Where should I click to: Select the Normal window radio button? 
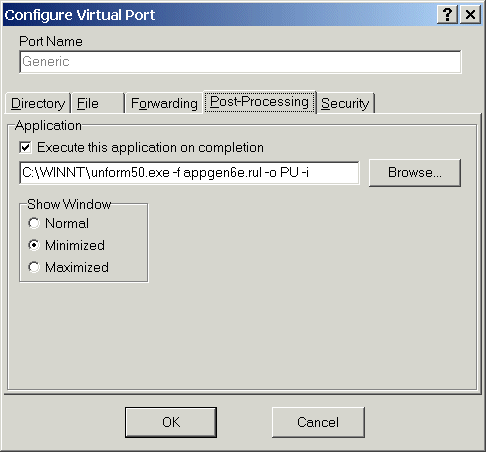(34, 223)
